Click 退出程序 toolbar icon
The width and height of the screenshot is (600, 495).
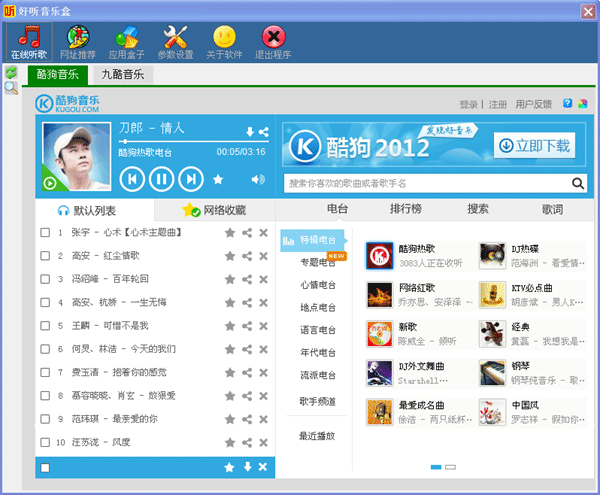pos(272,42)
